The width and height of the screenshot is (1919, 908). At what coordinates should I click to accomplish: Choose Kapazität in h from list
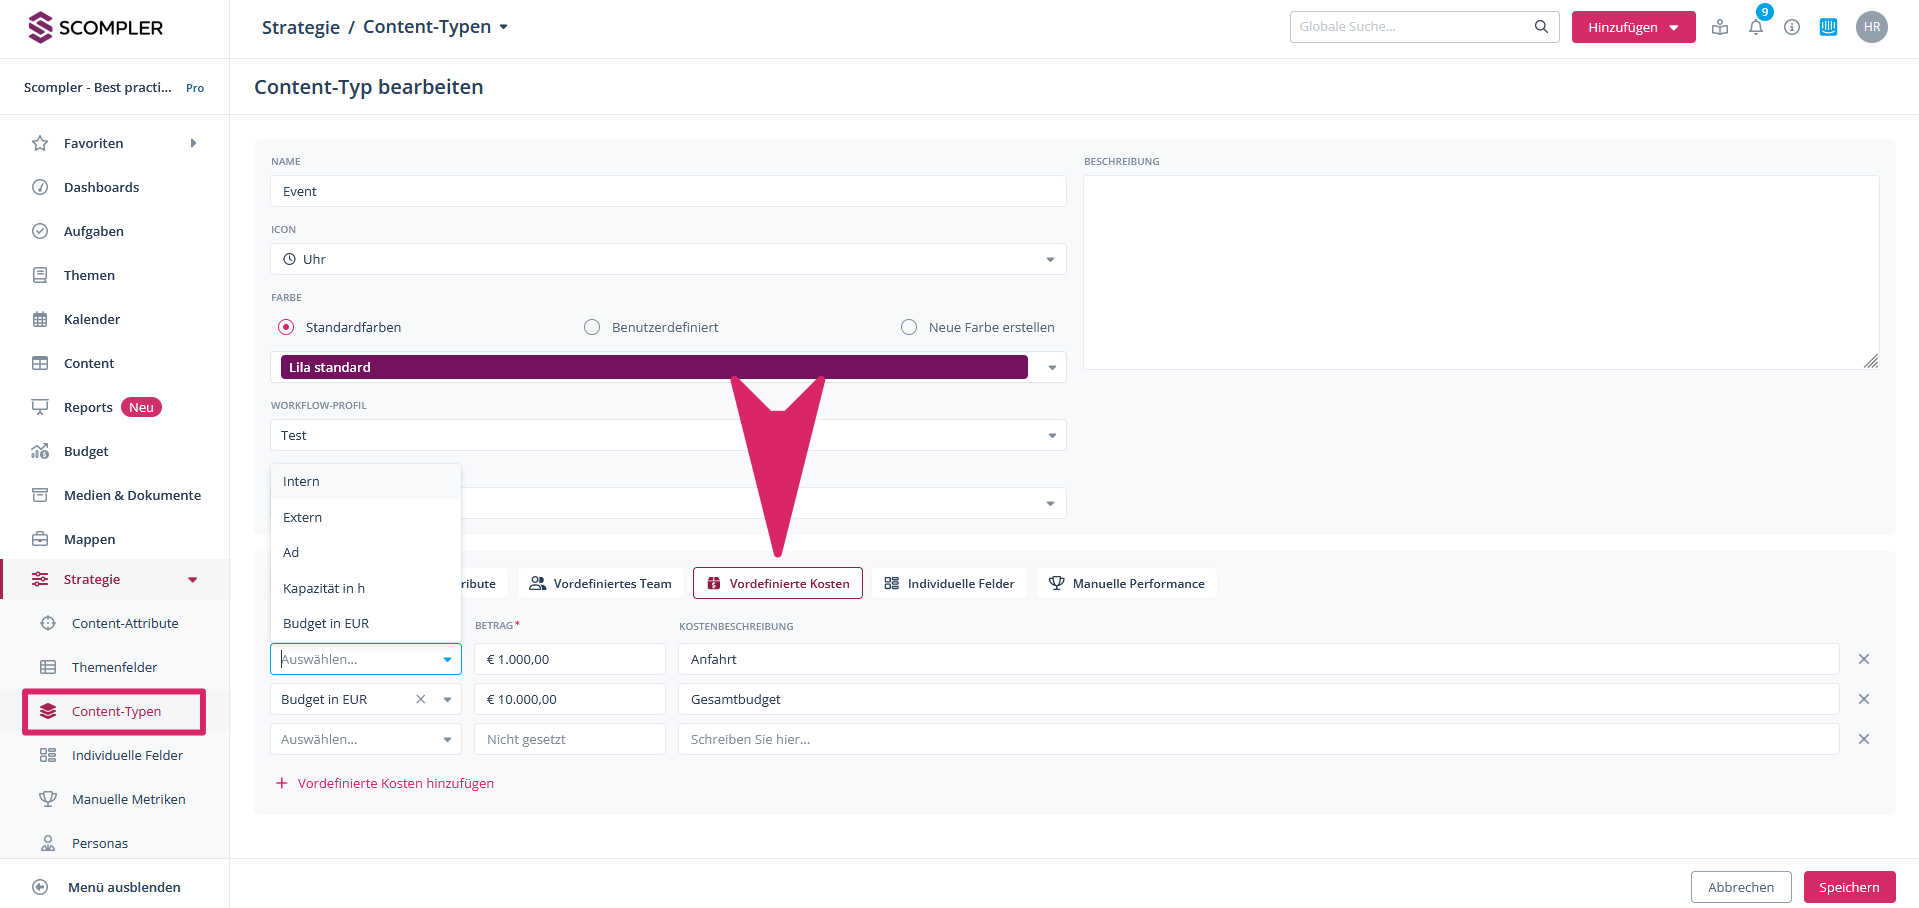point(324,588)
